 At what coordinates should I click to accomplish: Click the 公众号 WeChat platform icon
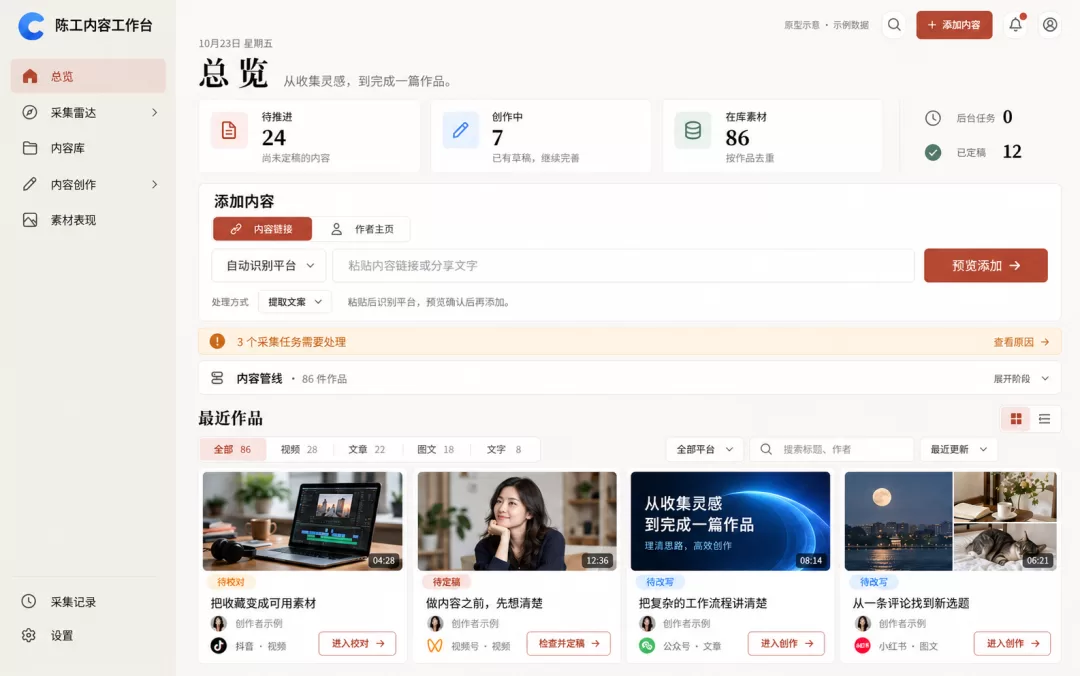[x=647, y=646]
